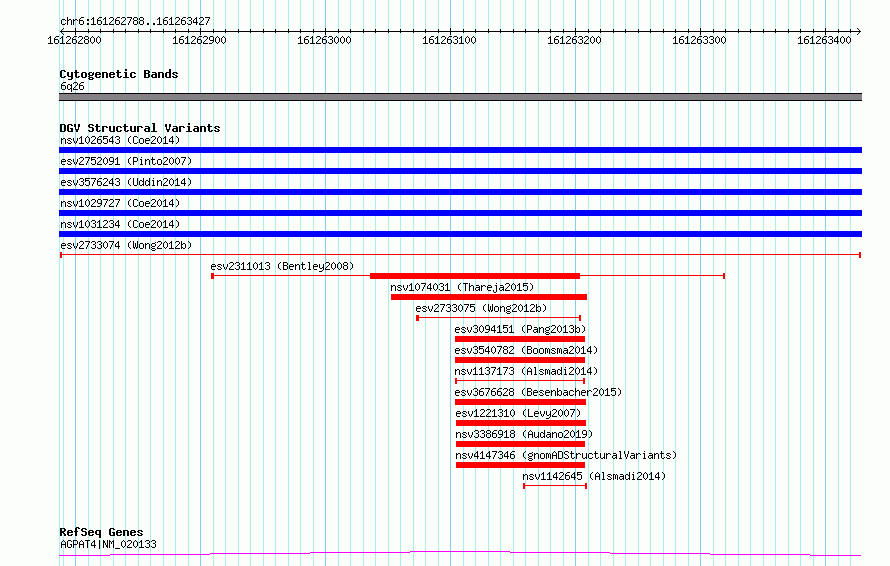Open the esv2311013 (Bentley2008) variant
The image size is (890, 566).
tap(282, 266)
